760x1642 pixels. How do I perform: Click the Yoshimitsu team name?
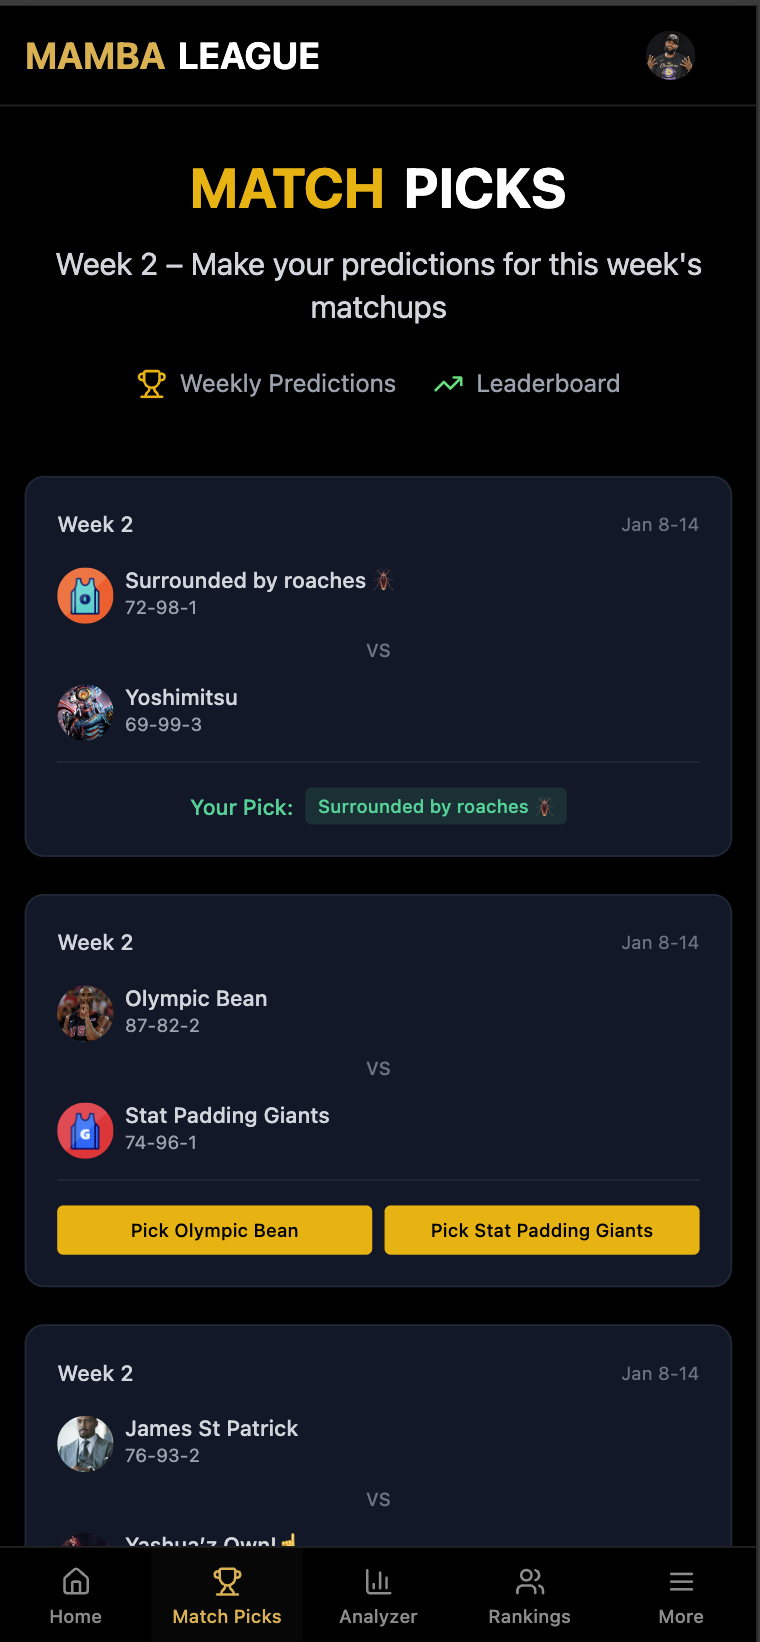[181, 697]
